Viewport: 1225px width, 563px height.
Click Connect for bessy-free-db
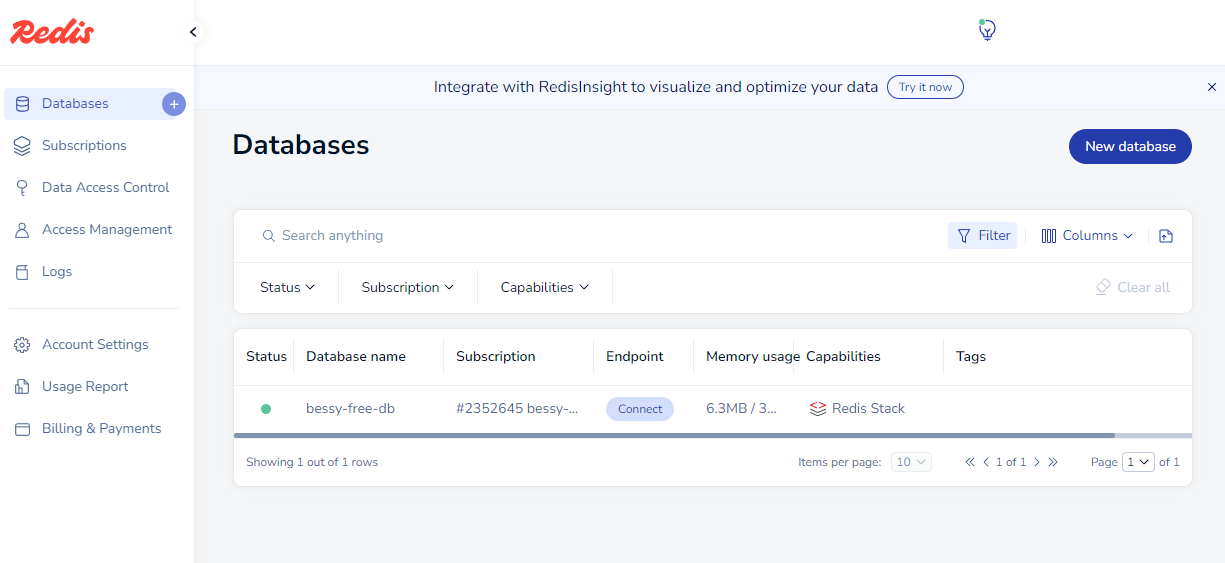(640, 409)
